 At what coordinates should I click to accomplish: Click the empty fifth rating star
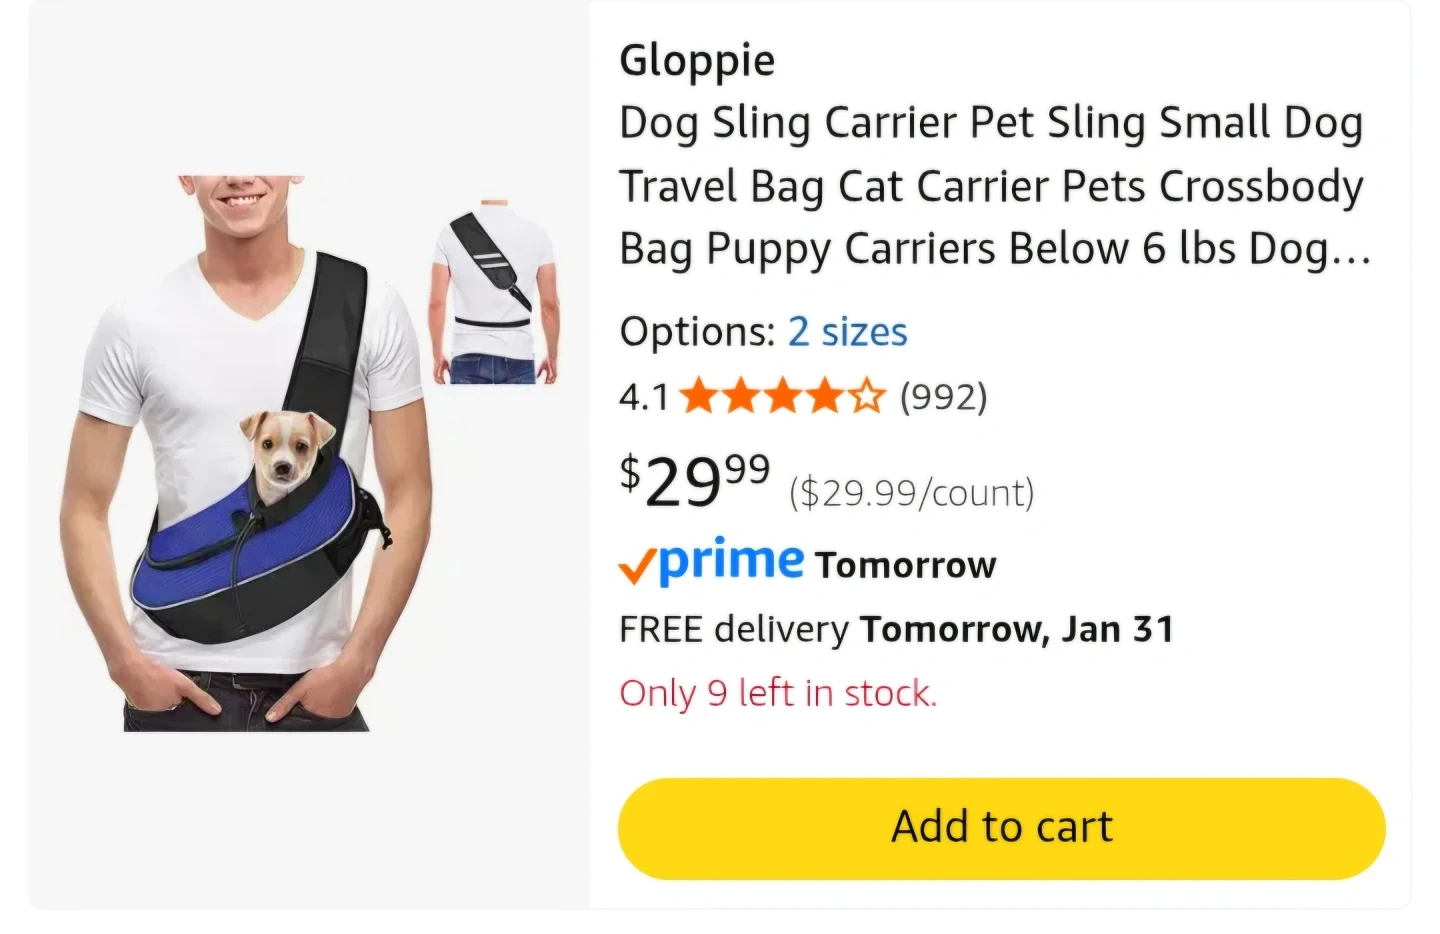tap(867, 397)
